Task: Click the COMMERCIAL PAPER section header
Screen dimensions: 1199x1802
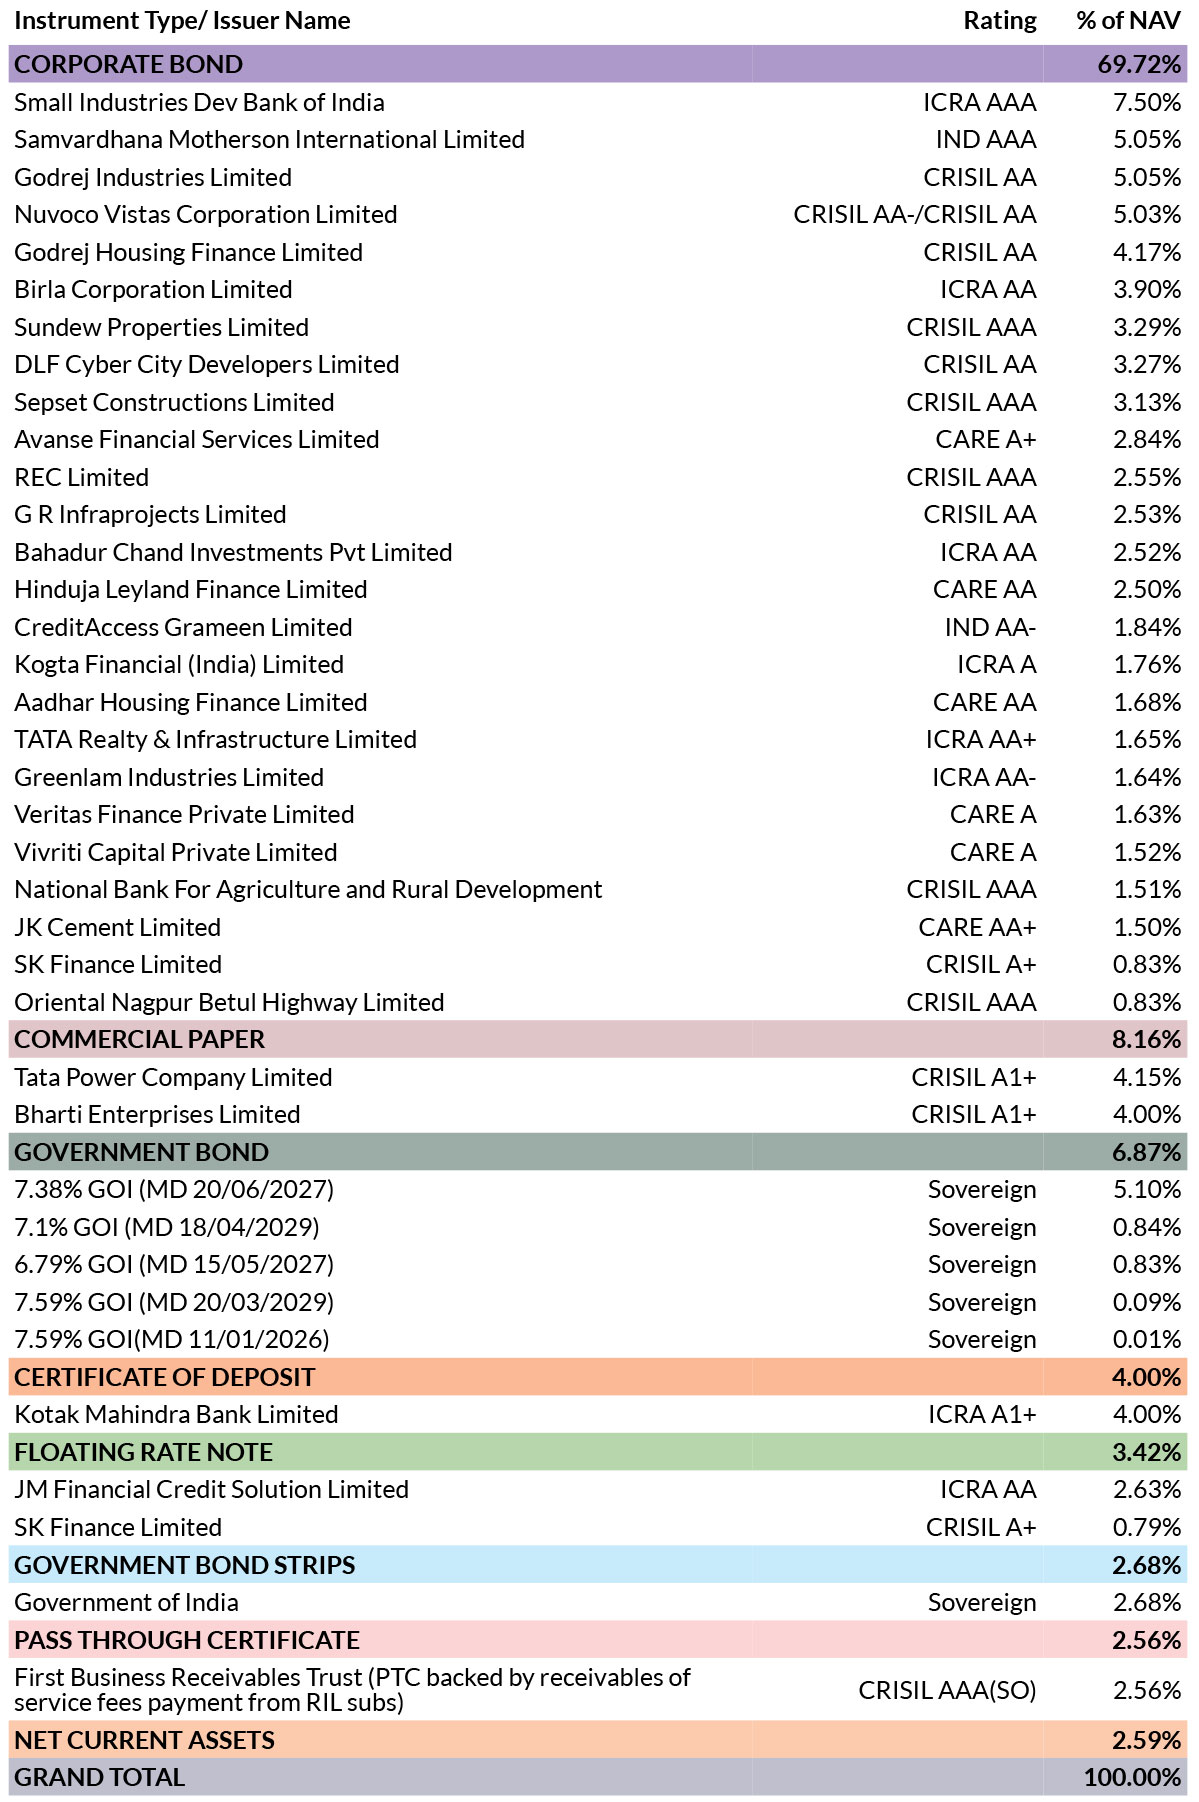Action: tap(598, 1039)
